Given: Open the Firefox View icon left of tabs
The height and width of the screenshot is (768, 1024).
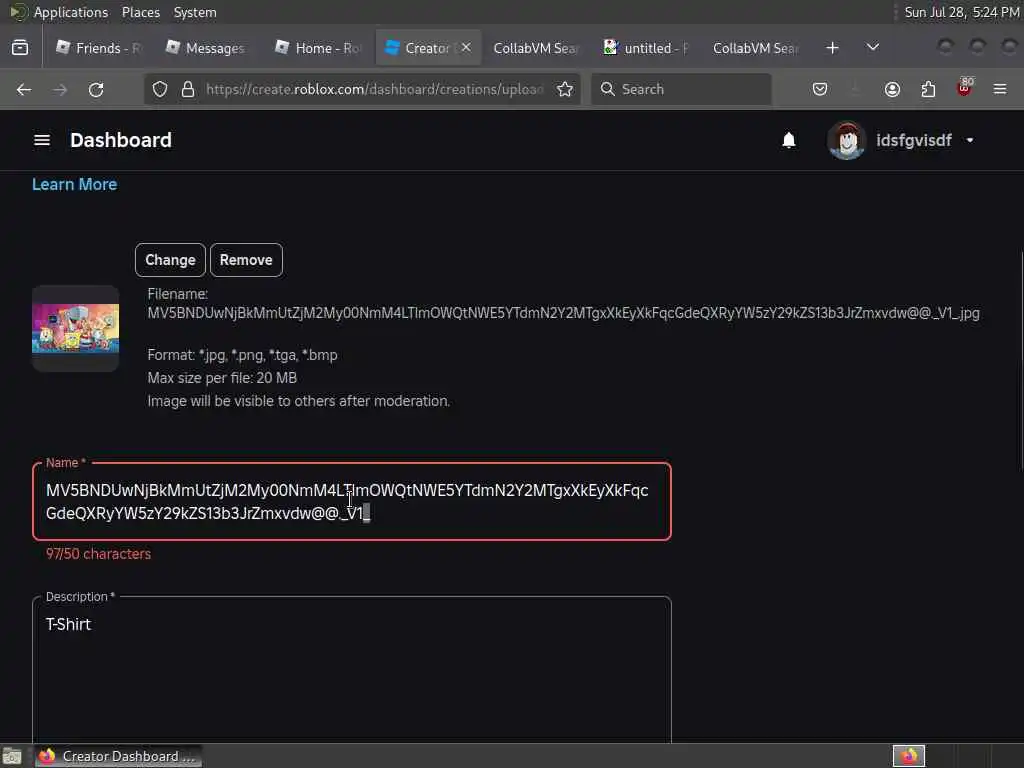Looking at the screenshot, I should coord(20,48).
